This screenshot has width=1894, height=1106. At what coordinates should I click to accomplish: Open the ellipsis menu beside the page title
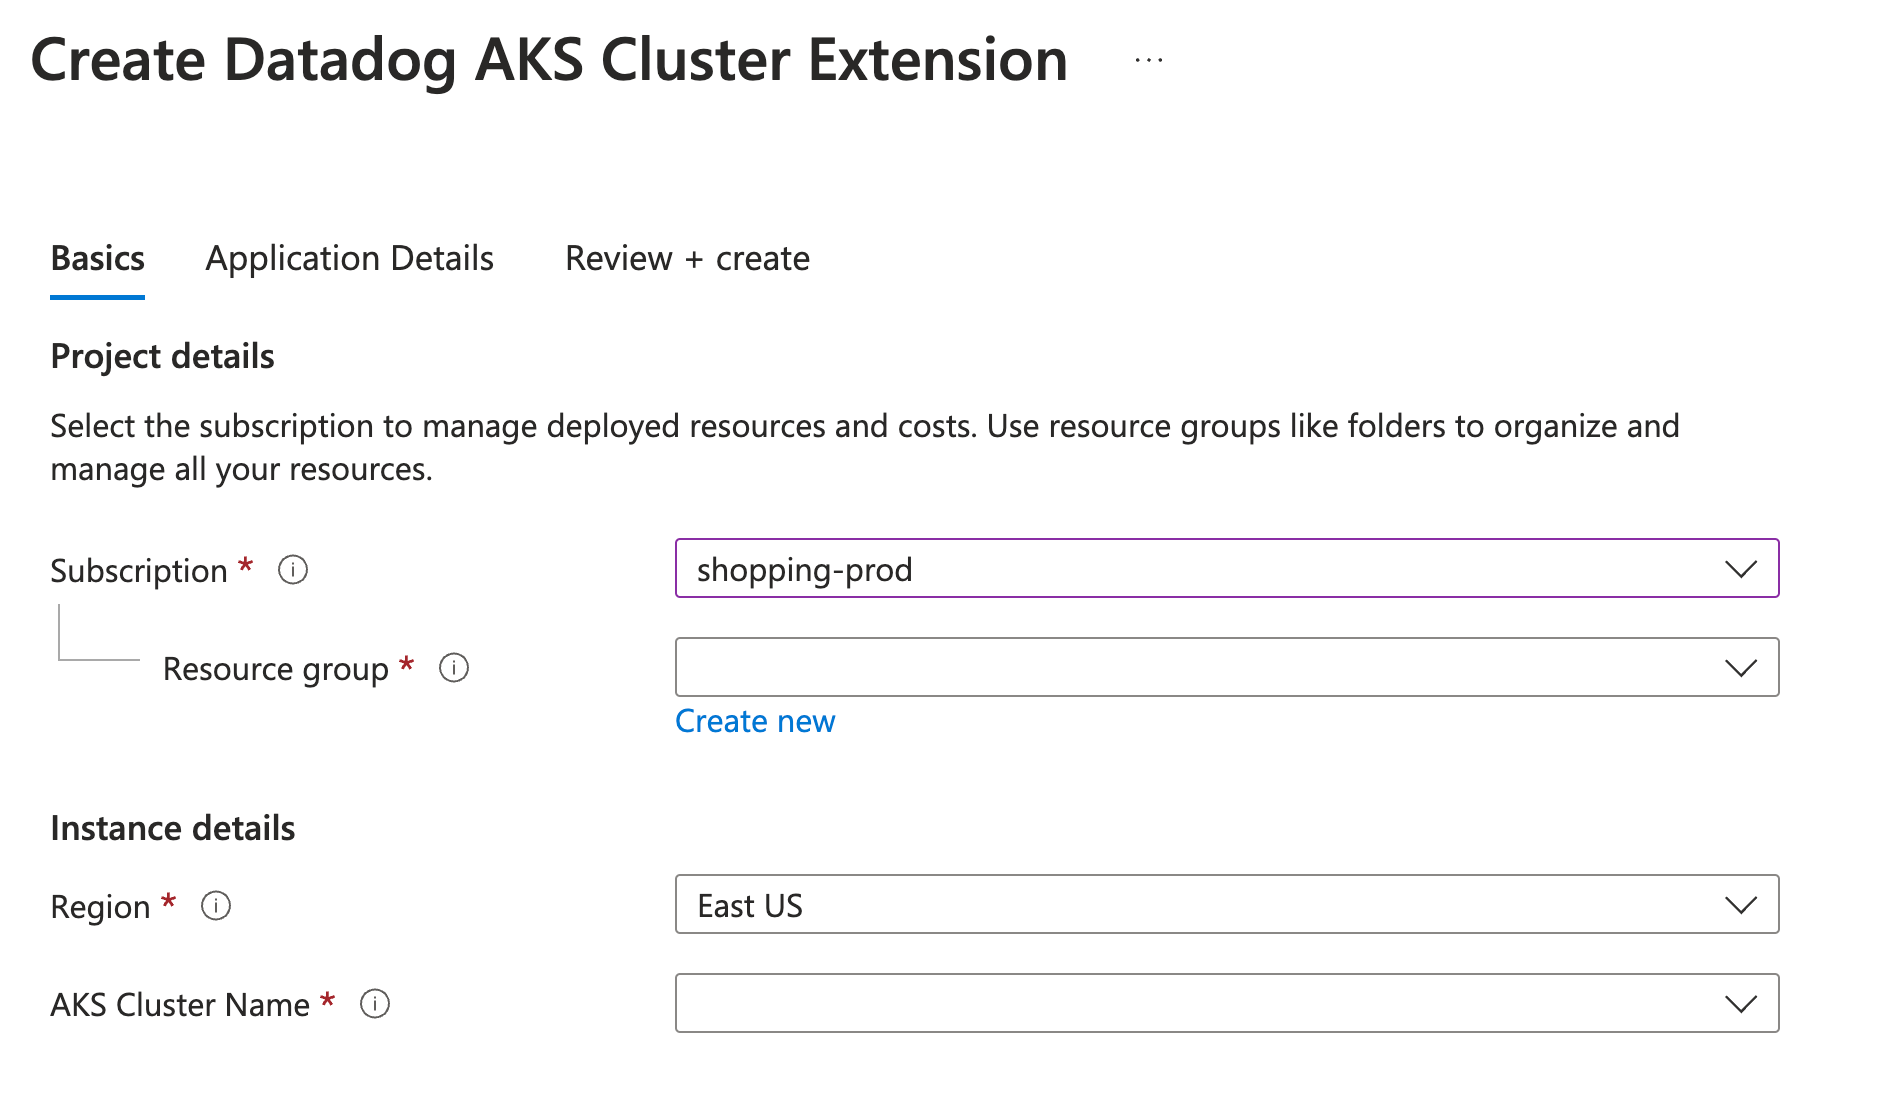point(1147,58)
